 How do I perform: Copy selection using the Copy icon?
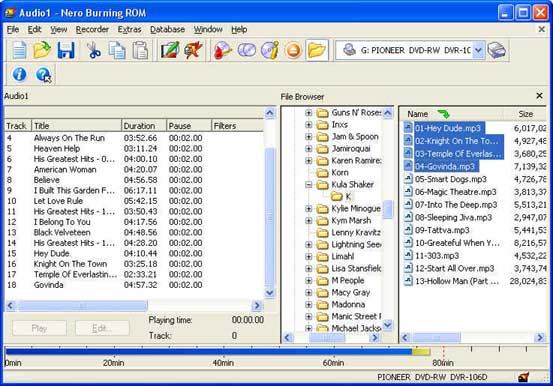pyautogui.click(x=117, y=50)
